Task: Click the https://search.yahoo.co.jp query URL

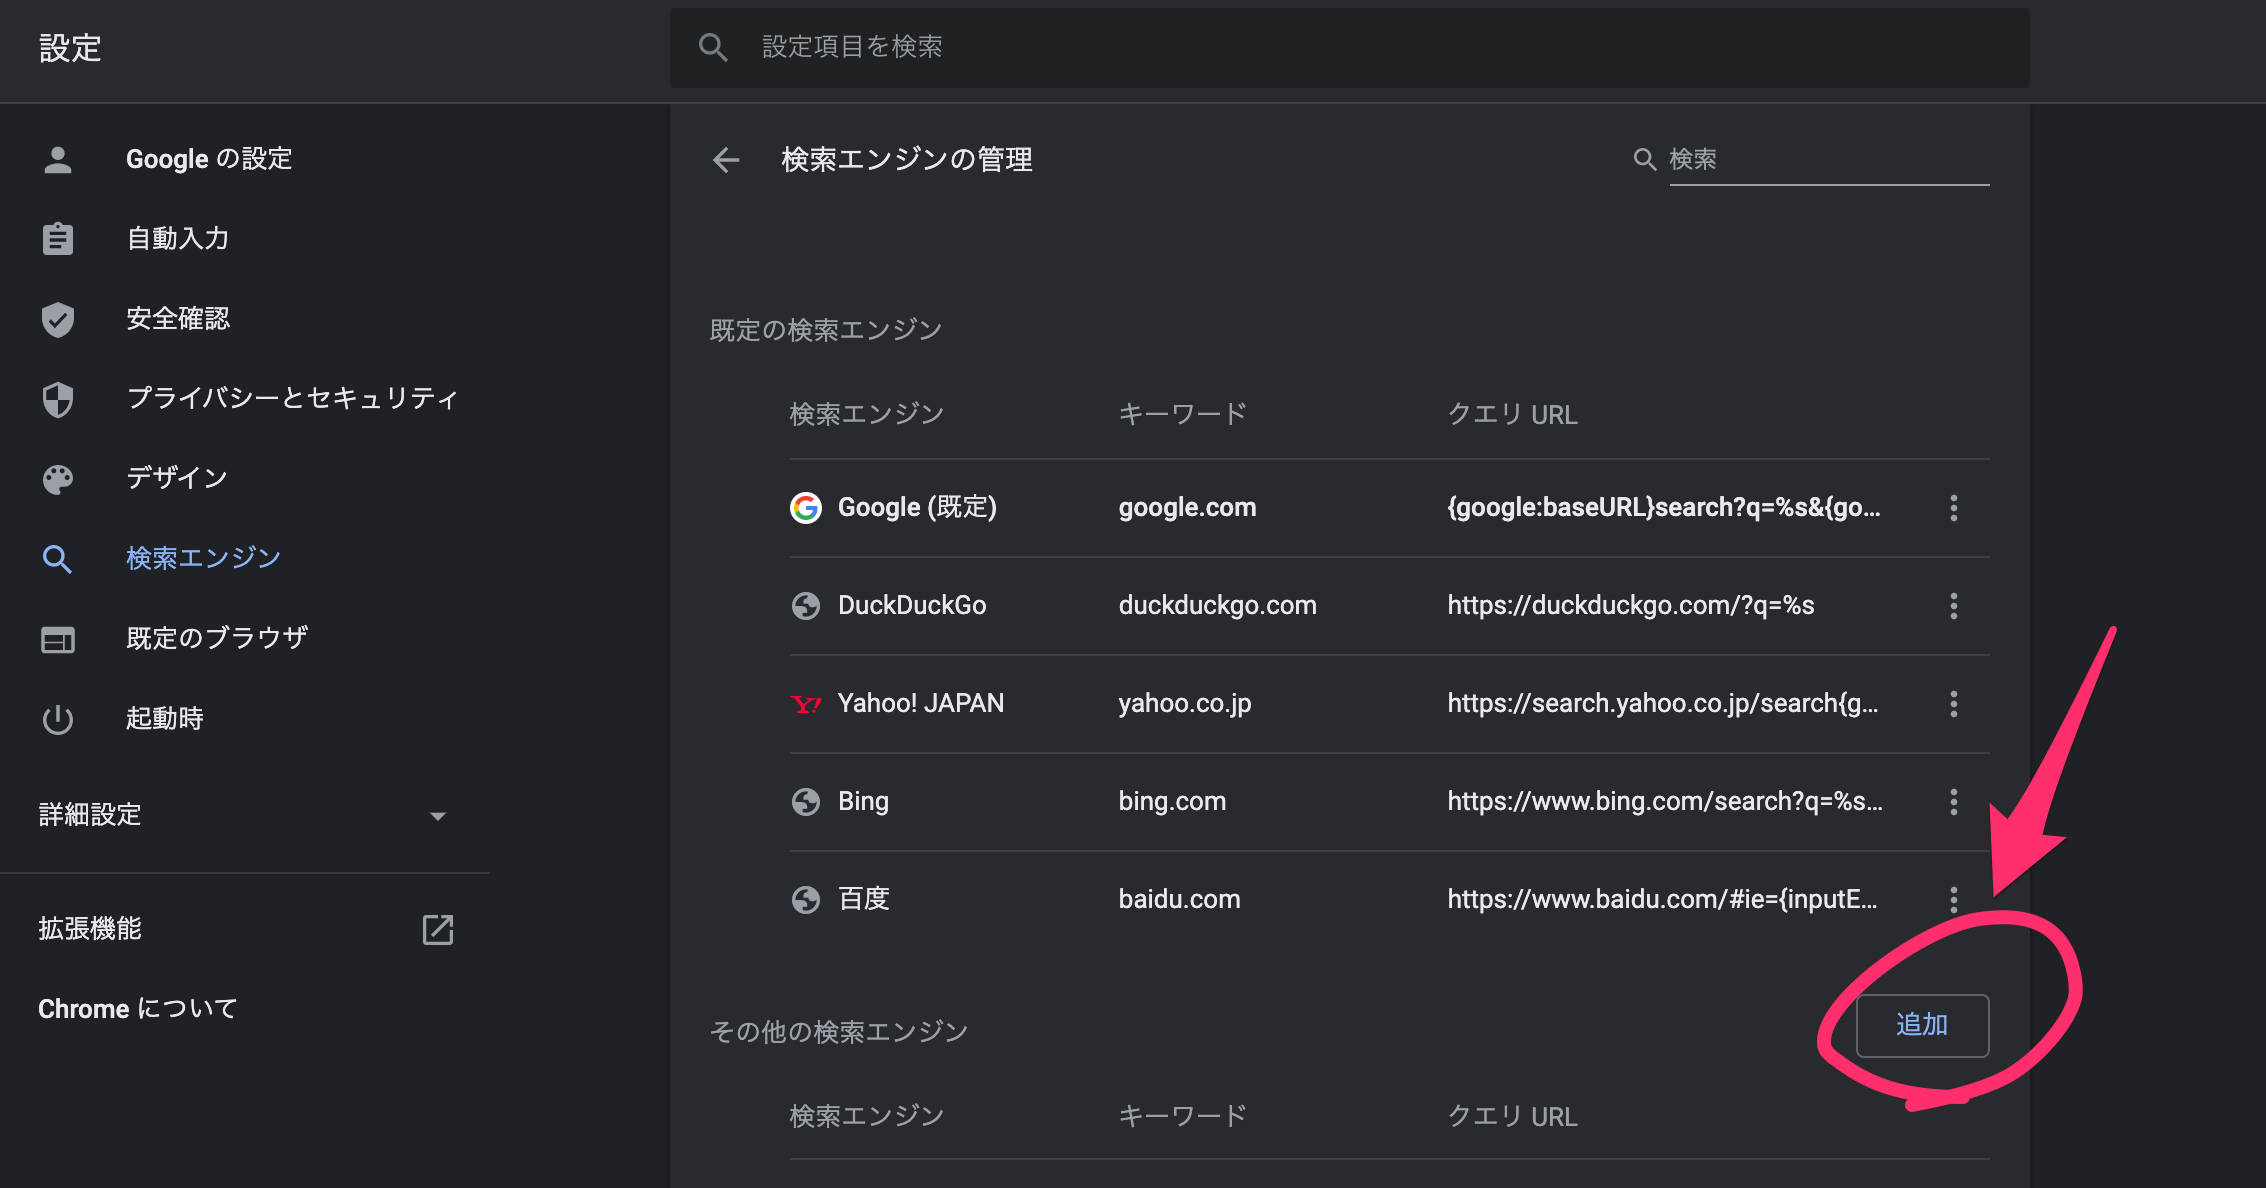Action: [x=1663, y=704]
